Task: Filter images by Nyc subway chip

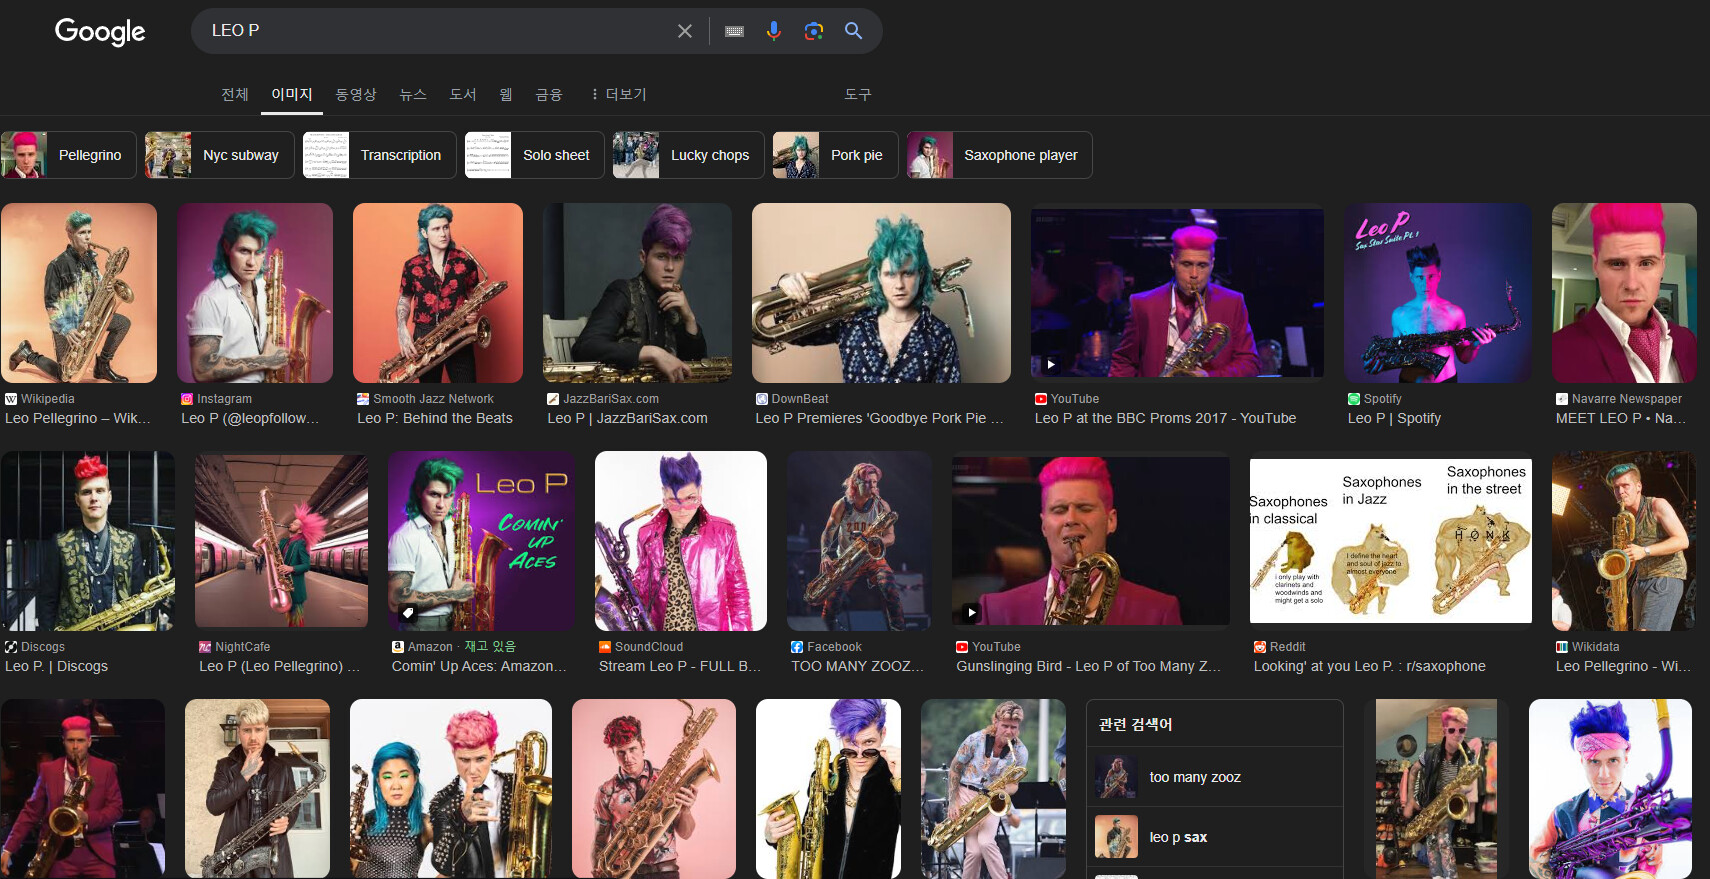Action: click(220, 155)
